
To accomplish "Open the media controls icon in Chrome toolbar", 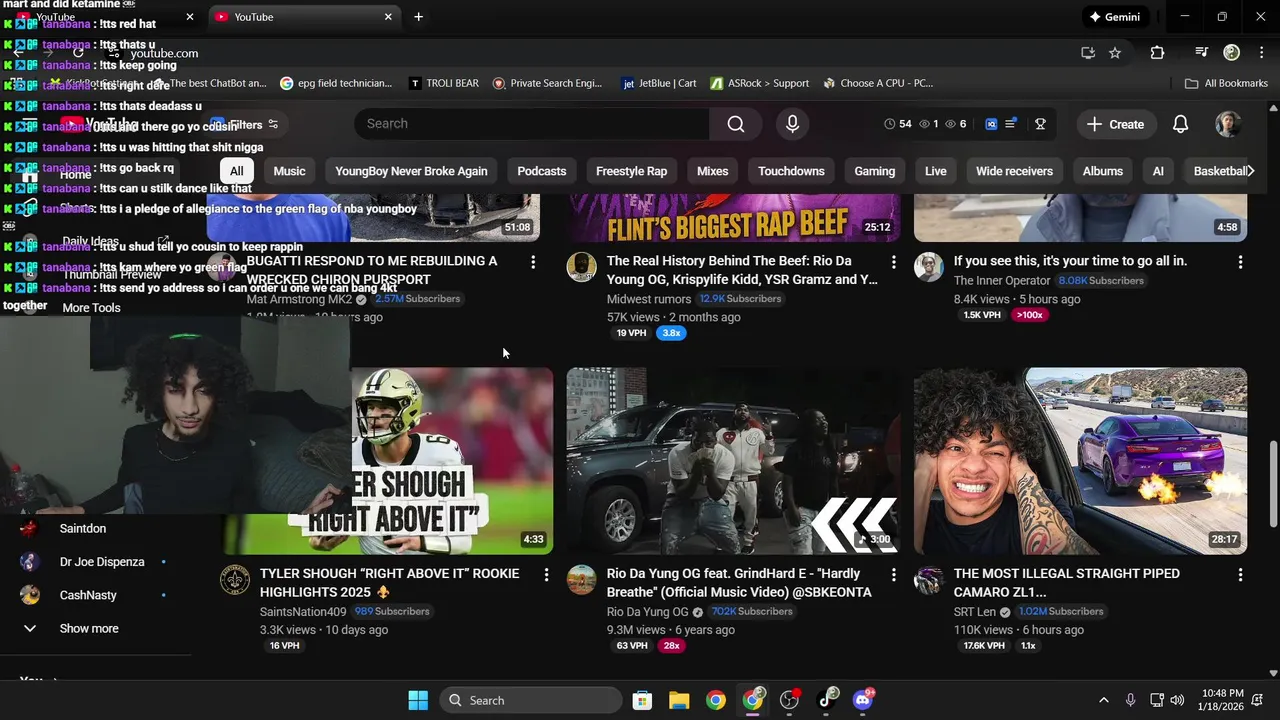I will tap(1202, 53).
